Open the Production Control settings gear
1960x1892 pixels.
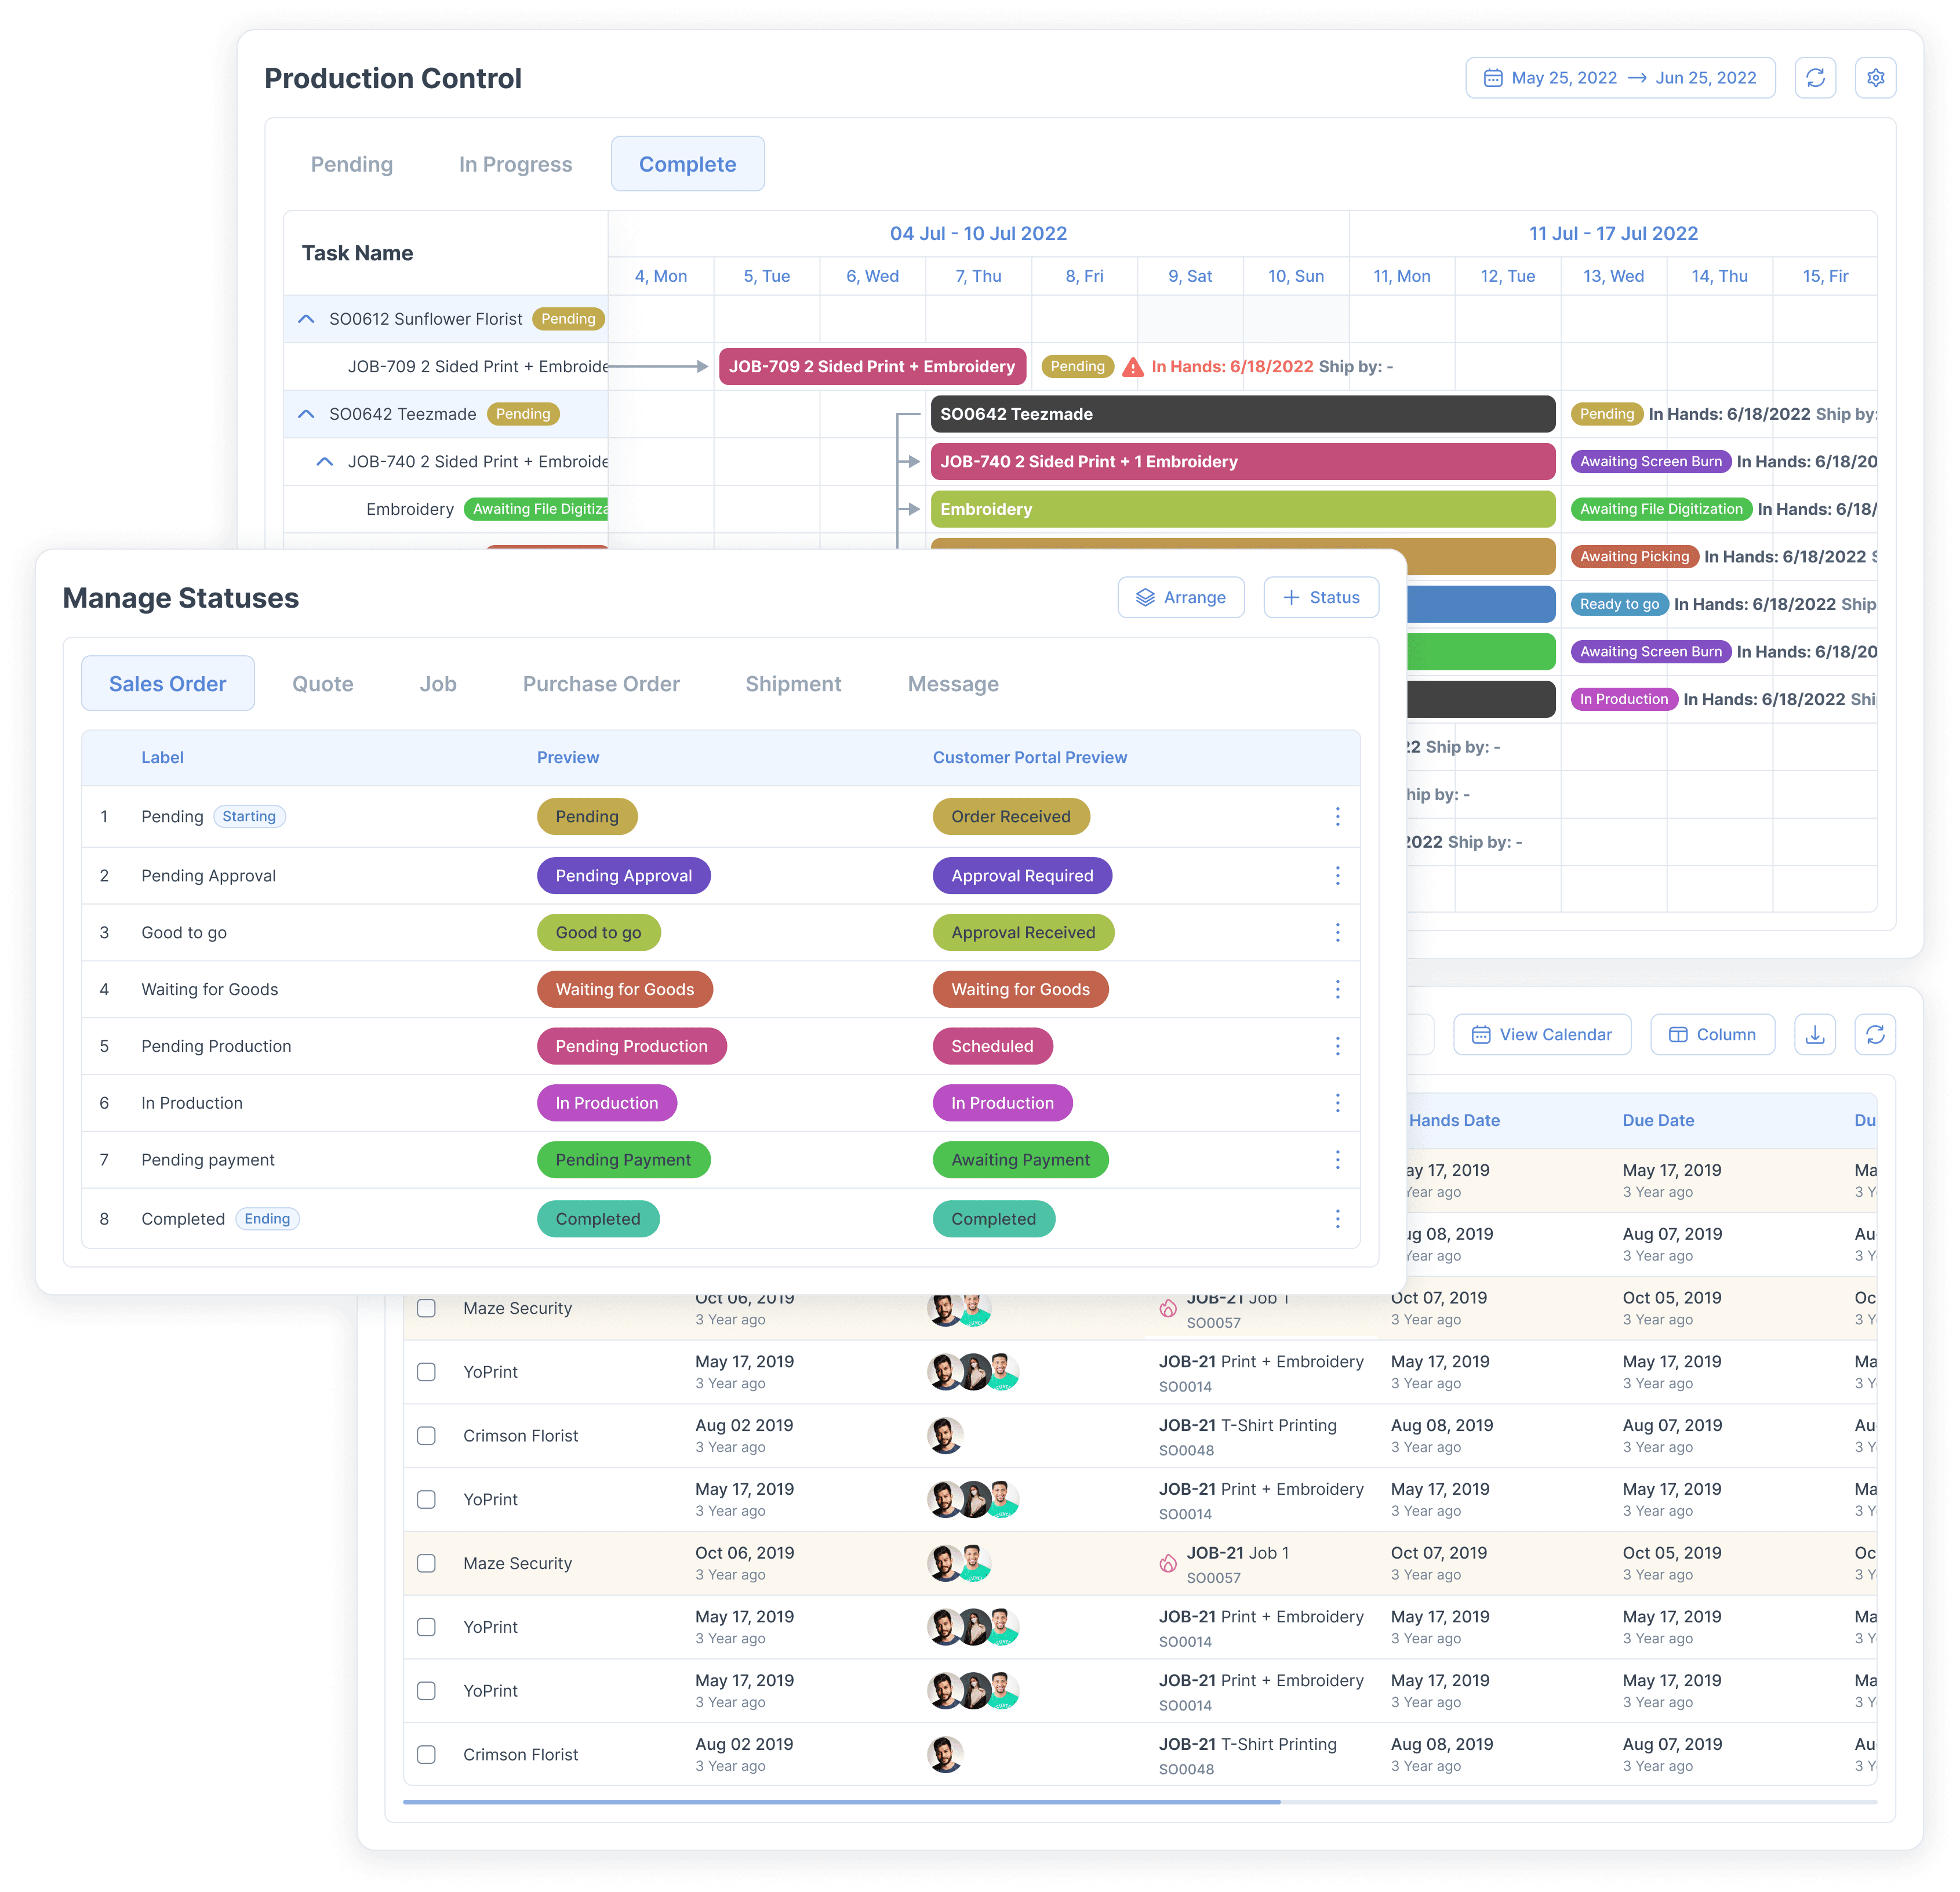point(1875,78)
